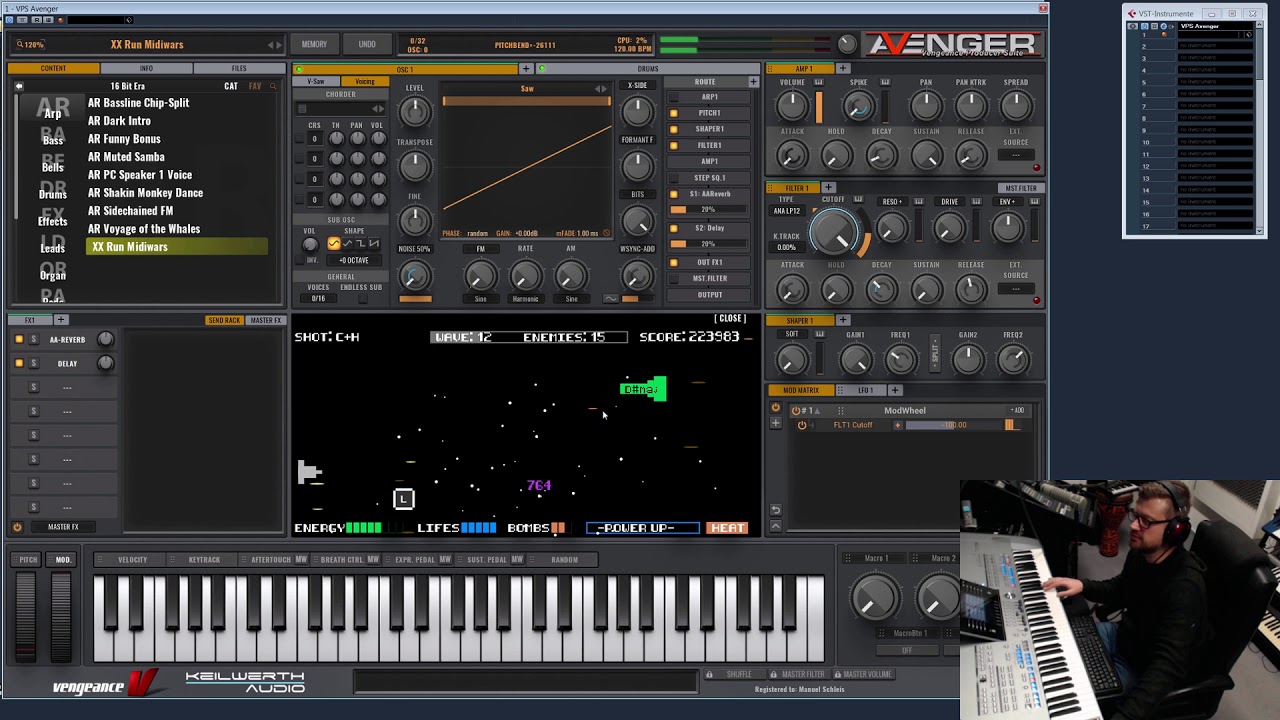
Task: Add a new oscillator with plus icon
Action: 525,68
